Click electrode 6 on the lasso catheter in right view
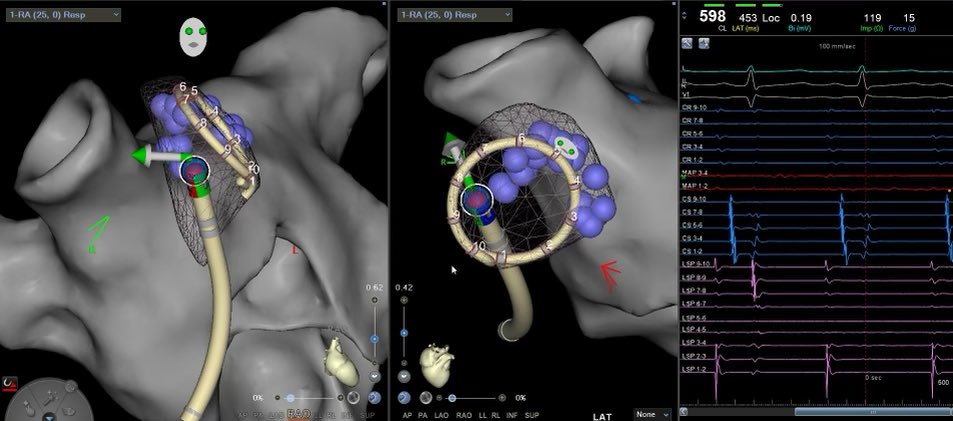Screen dimensions: 953x421 click(x=521, y=139)
